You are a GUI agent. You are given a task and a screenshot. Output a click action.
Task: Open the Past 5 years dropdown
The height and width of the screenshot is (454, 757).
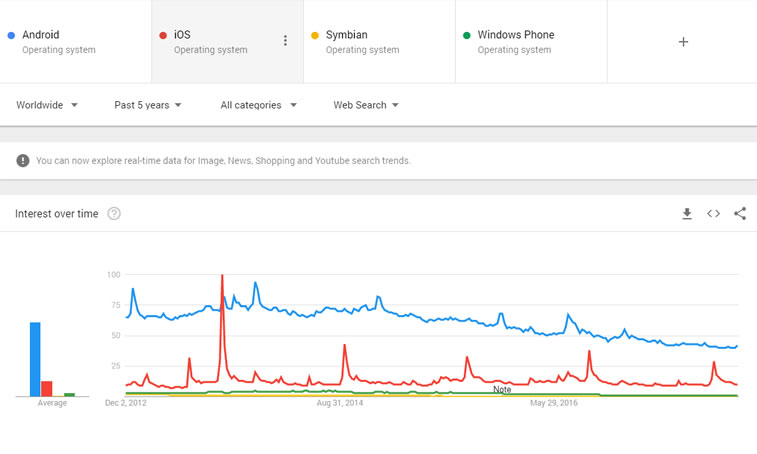tap(148, 105)
